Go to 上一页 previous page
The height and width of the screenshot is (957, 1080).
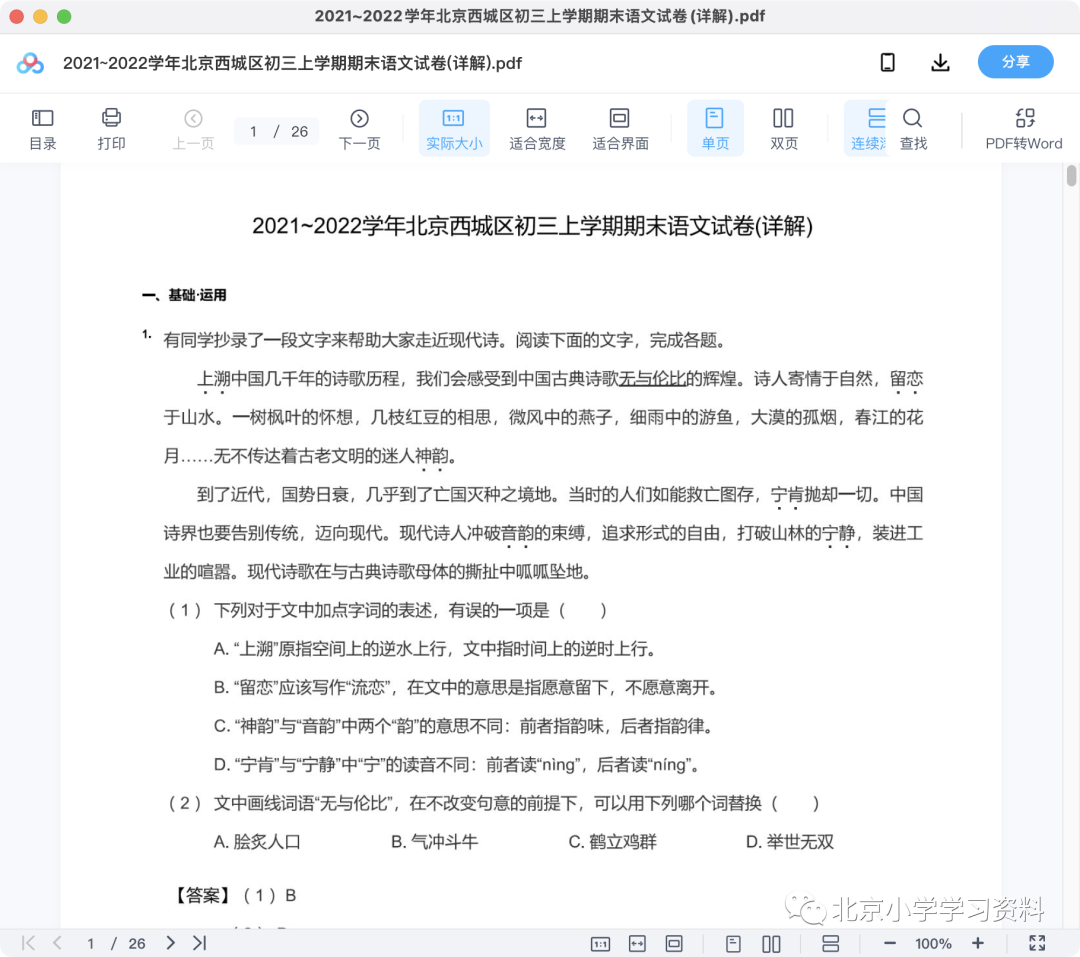coord(194,129)
